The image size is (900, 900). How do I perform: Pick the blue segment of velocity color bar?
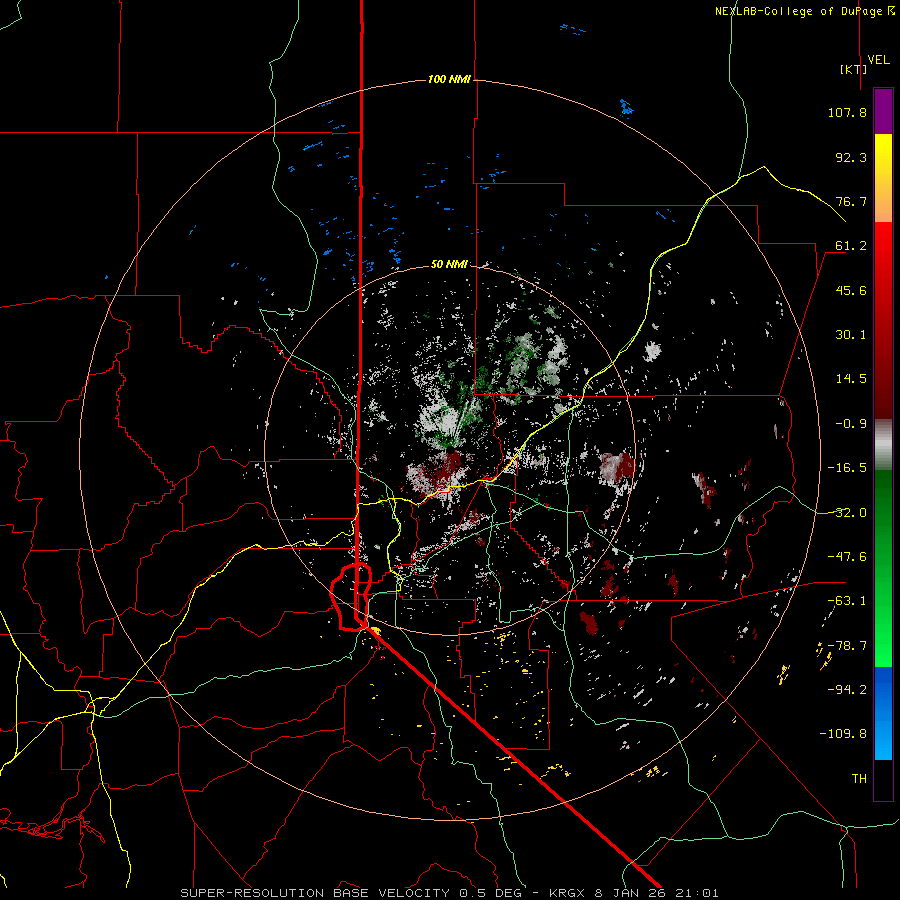point(883,713)
